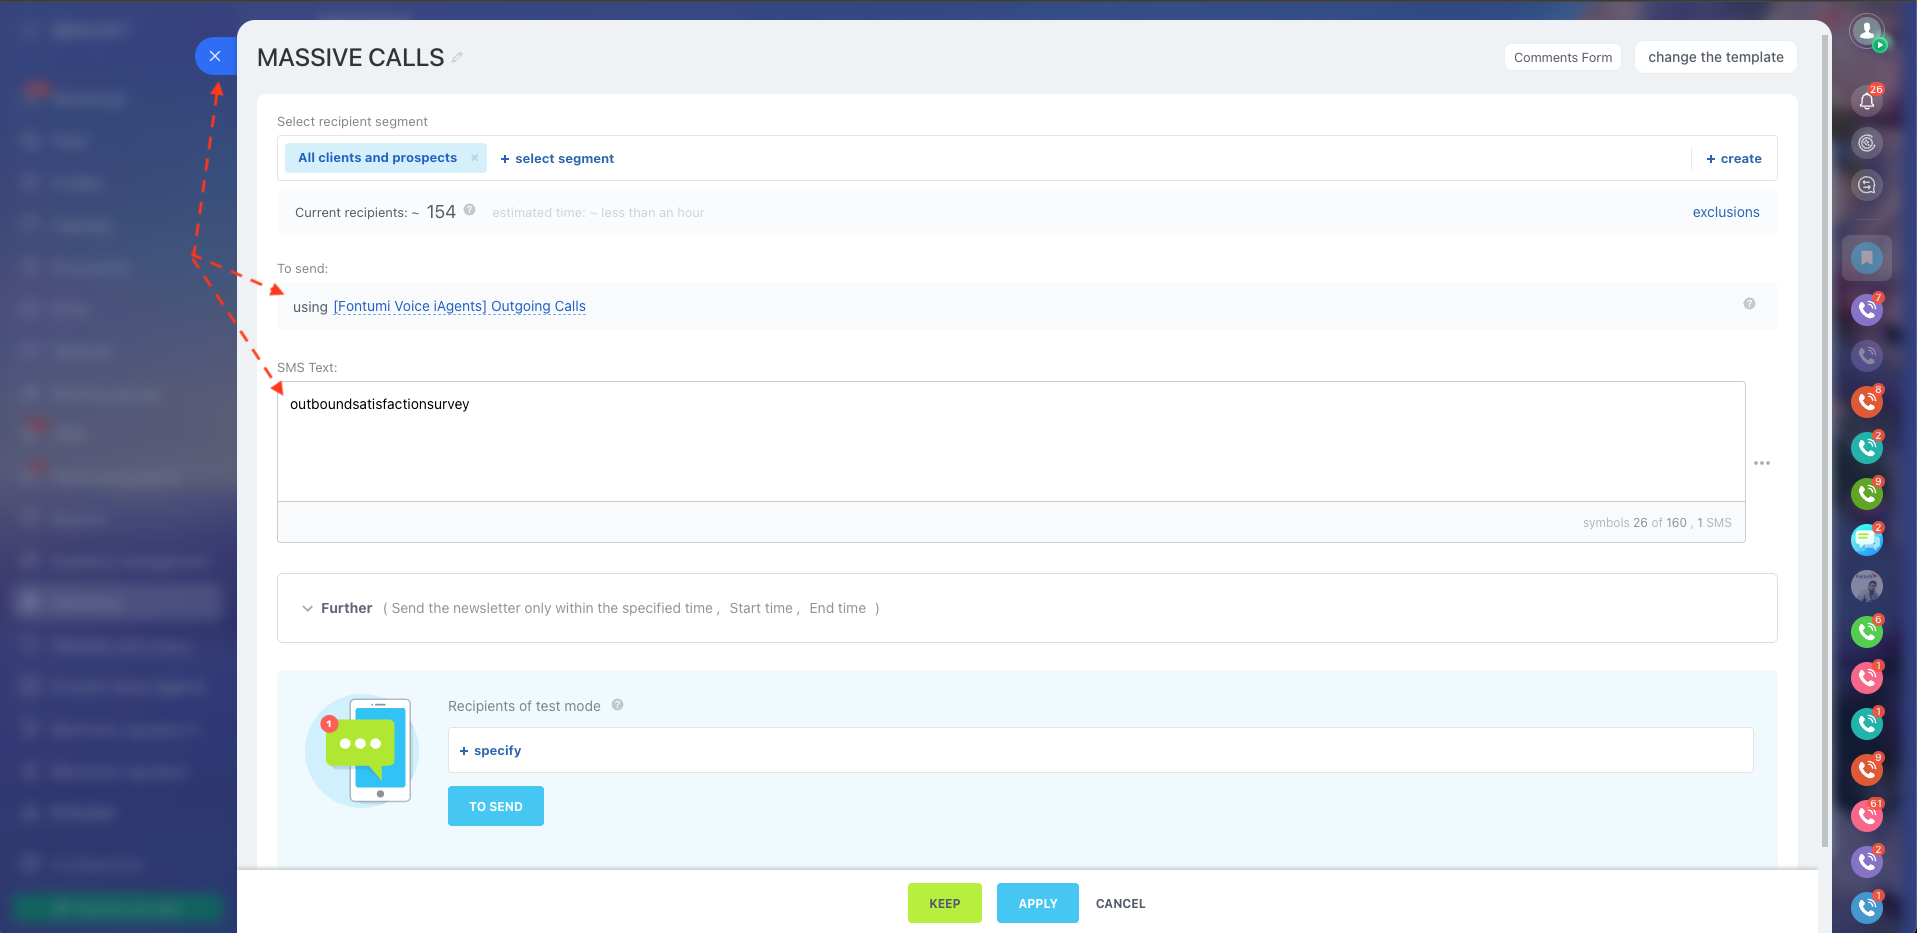Click the pencil icon beside MASSIVE CALLS title
Image resolution: width=1917 pixels, height=933 pixels.
click(457, 58)
